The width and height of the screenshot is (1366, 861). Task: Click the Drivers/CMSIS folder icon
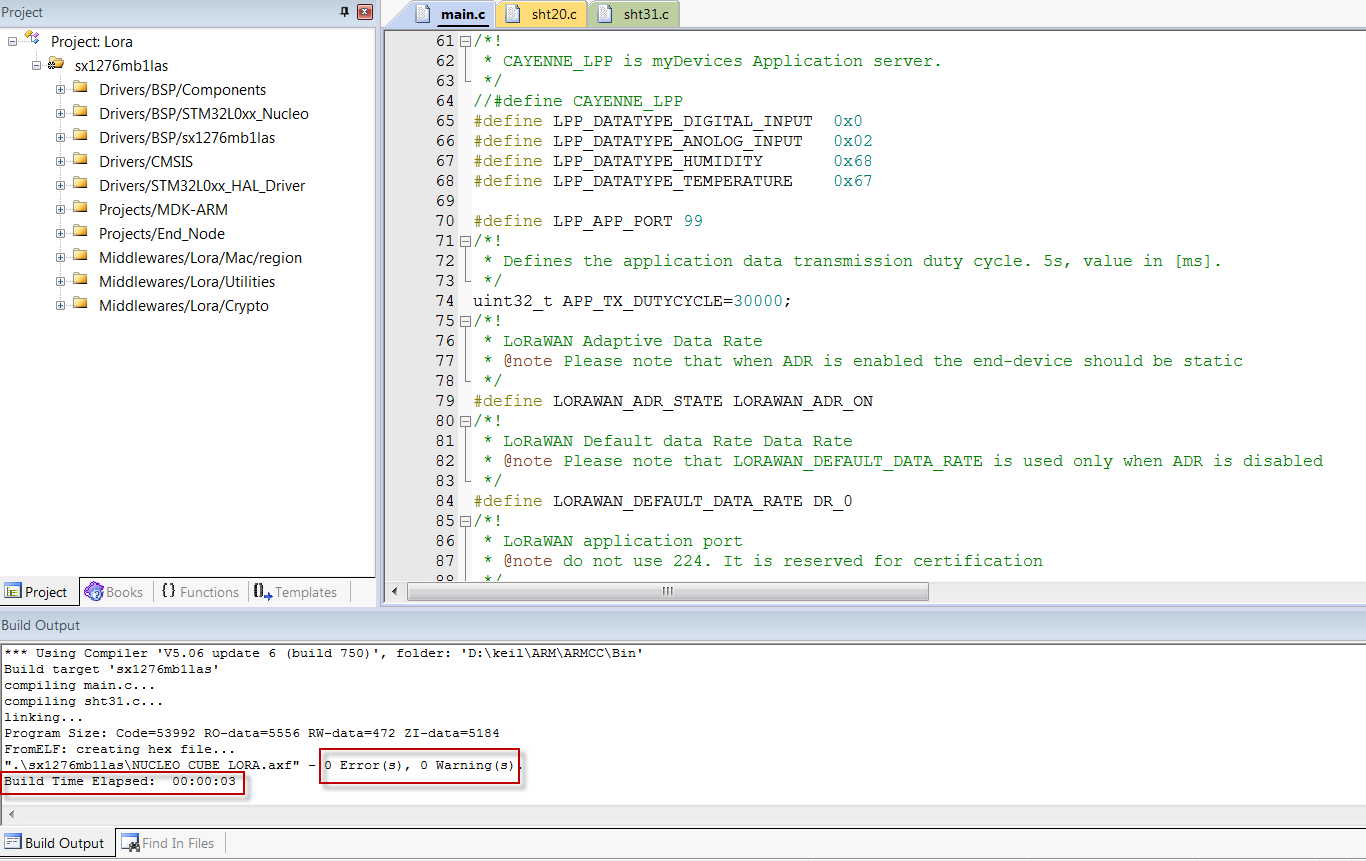(80, 161)
